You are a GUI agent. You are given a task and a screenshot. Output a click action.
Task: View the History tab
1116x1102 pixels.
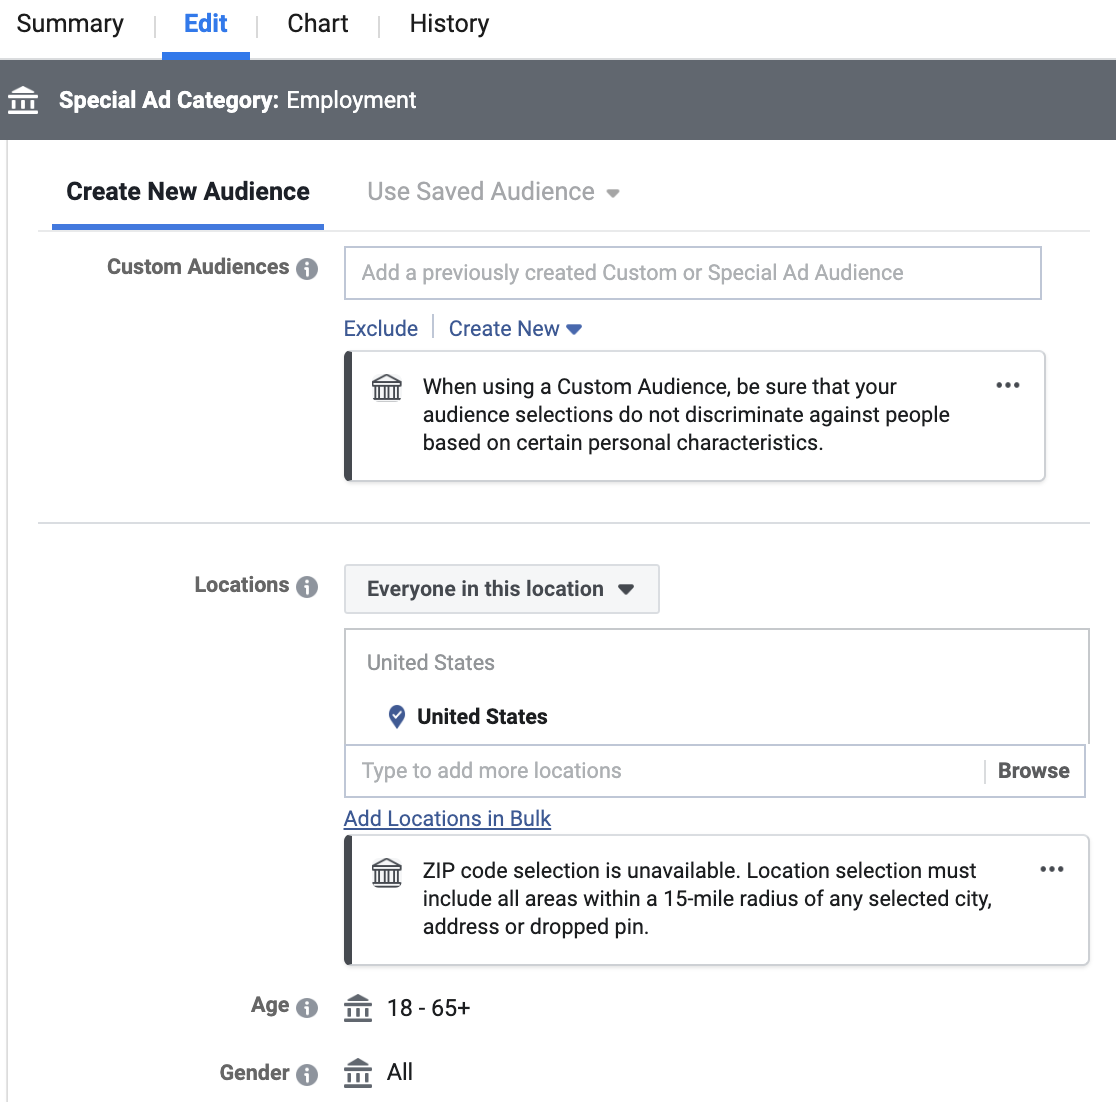pos(449,24)
